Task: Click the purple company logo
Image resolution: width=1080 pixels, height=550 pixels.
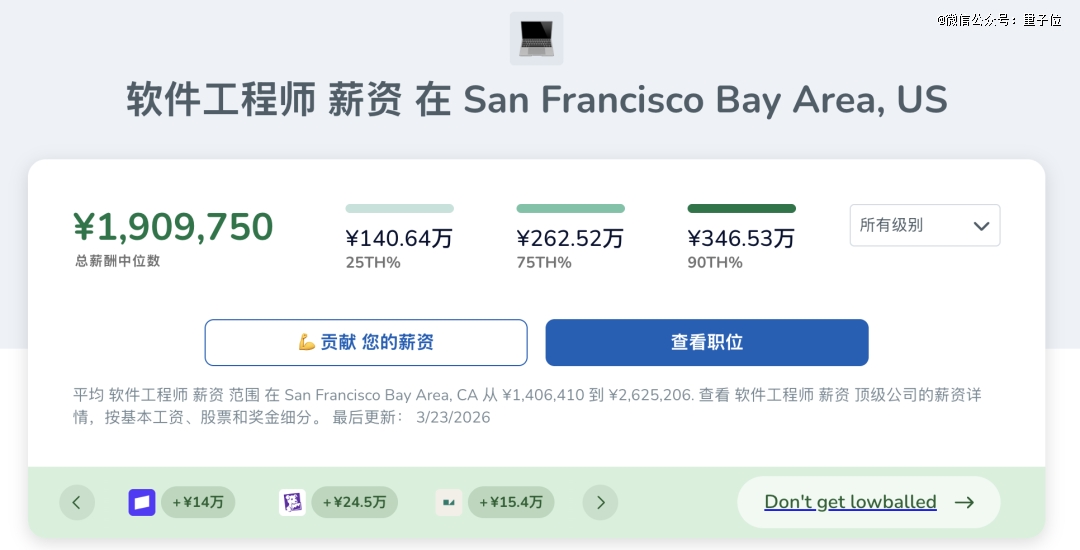Action: pyautogui.click(x=292, y=502)
